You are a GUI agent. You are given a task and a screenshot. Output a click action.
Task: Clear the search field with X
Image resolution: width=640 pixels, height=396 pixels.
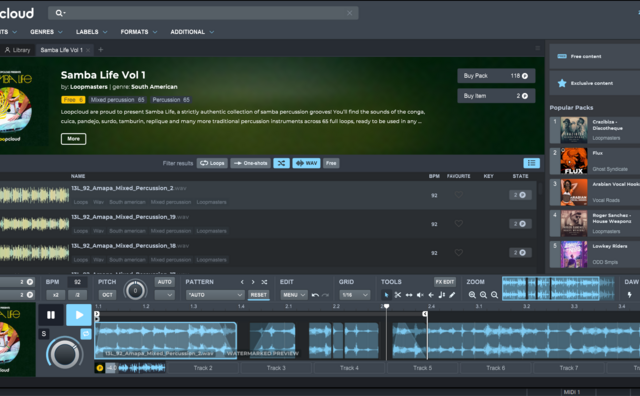349,13
